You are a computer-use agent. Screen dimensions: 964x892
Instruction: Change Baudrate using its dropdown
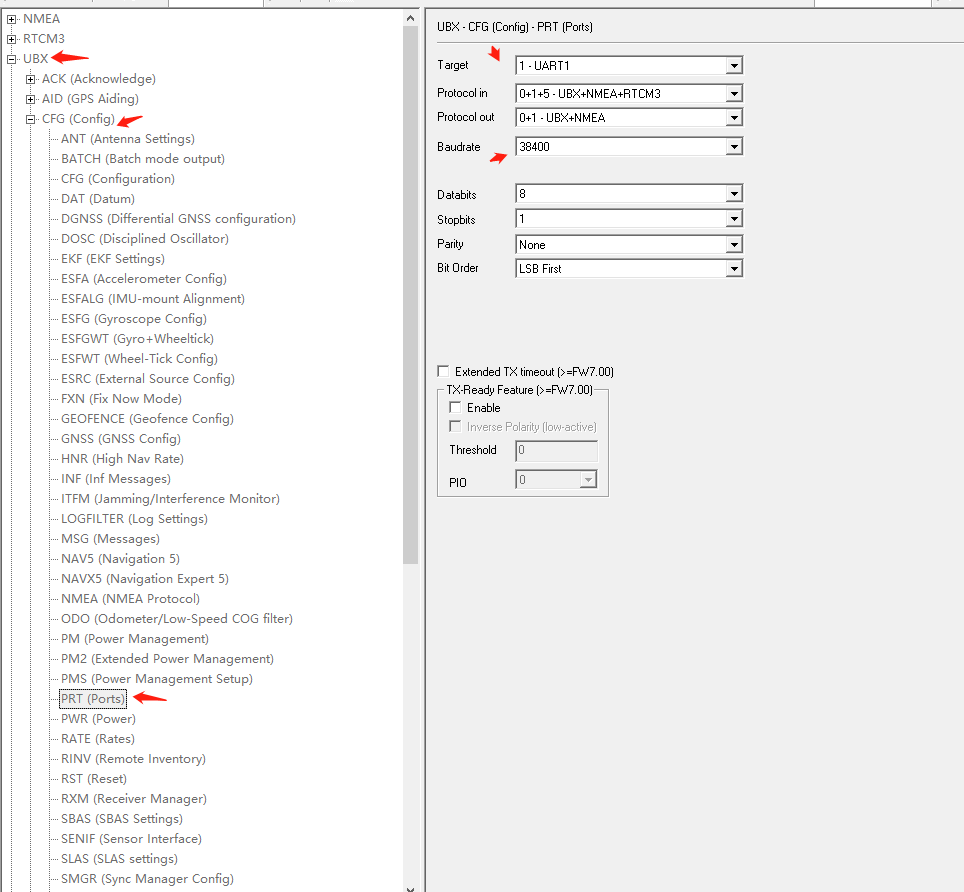[736, 147]
